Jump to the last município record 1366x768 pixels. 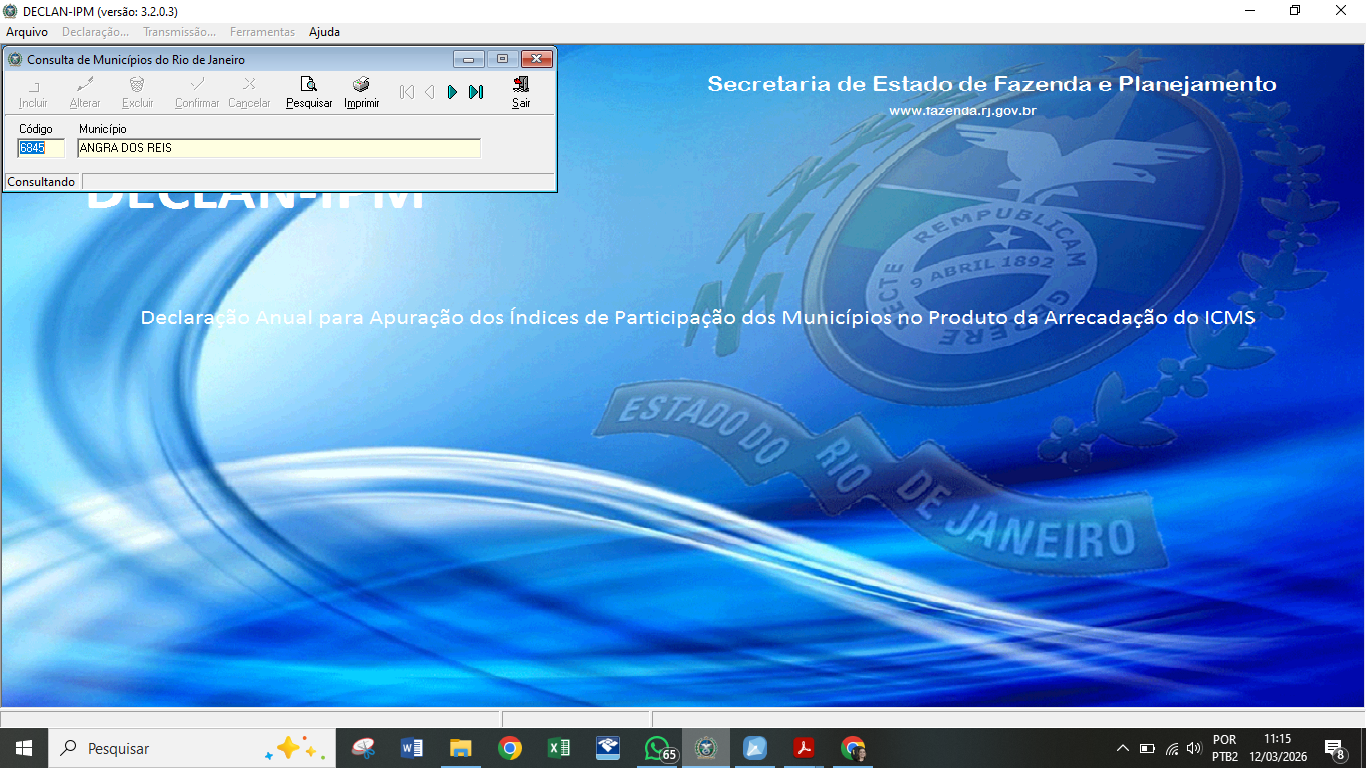click(476, 92)
